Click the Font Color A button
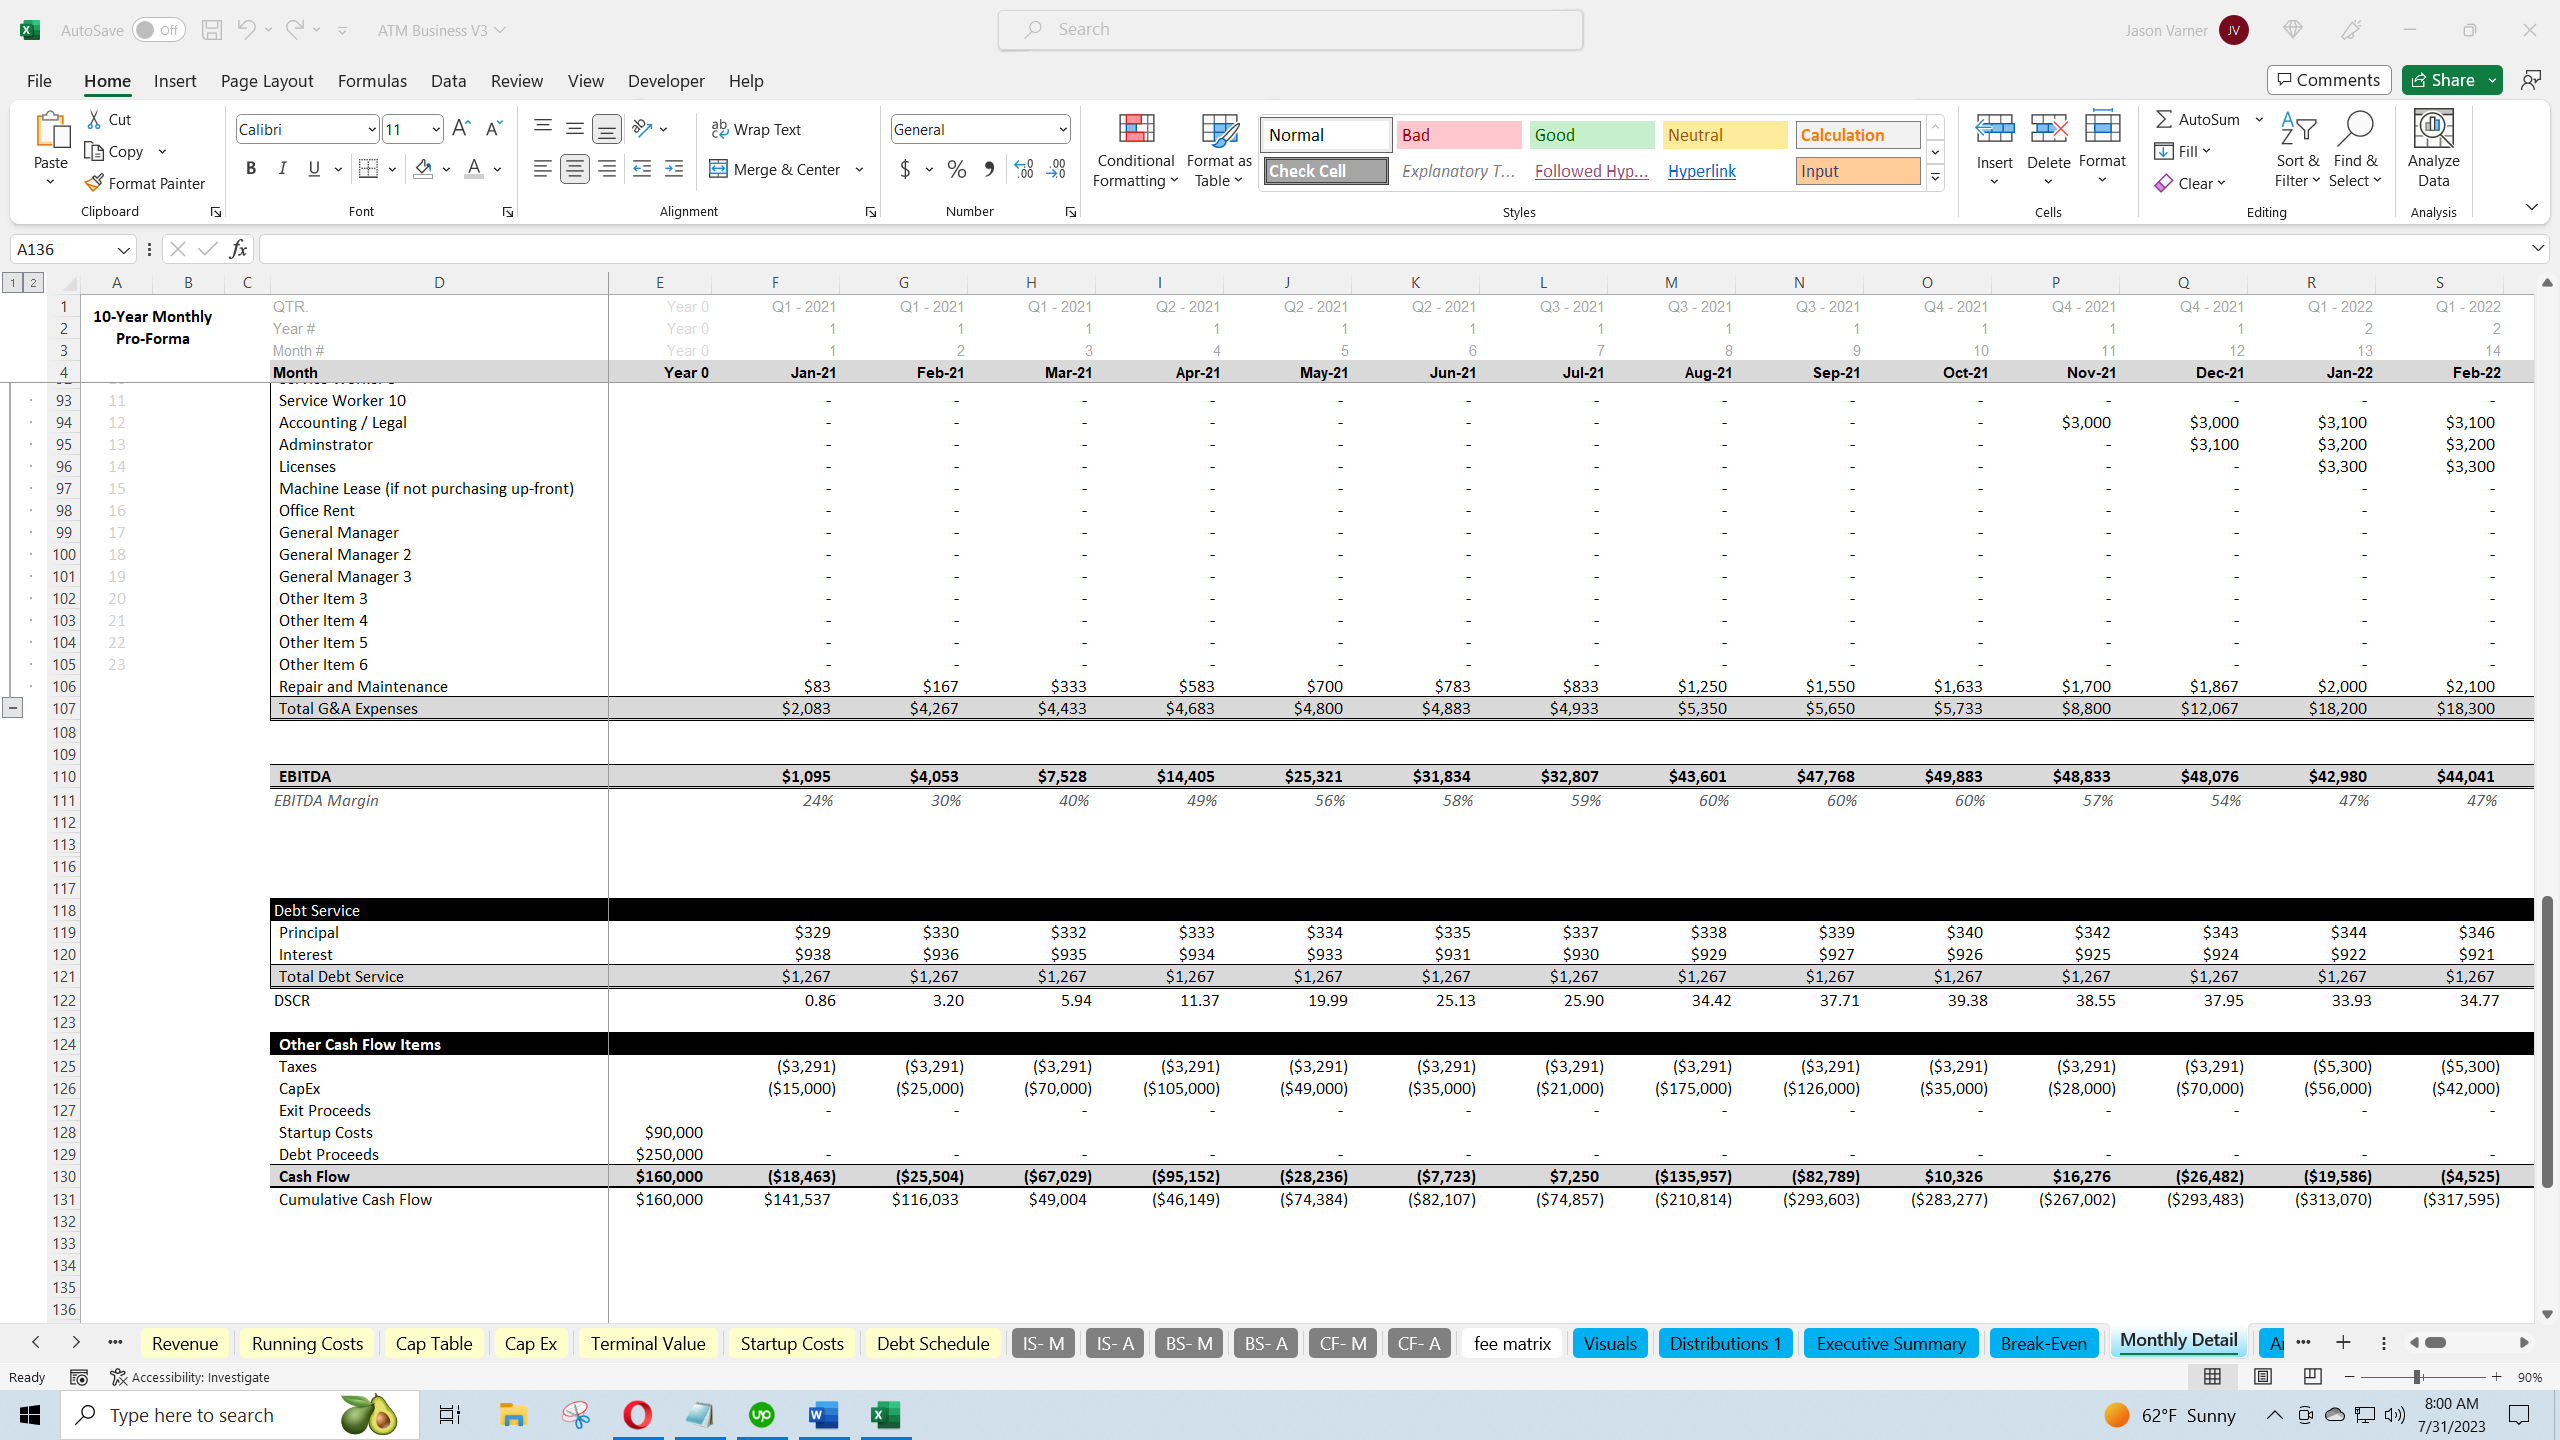 point(474,169)
